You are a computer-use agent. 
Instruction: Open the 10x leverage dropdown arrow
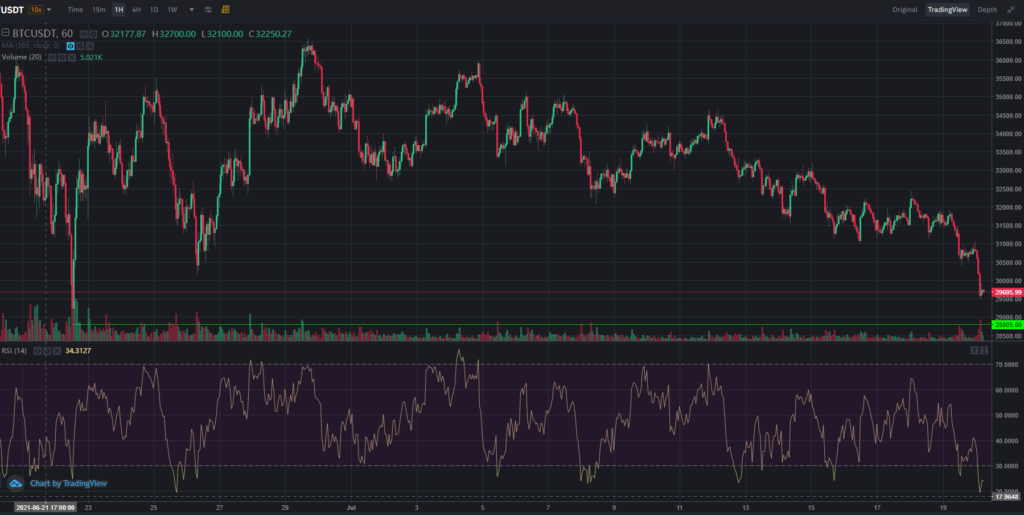coord(49,9)
